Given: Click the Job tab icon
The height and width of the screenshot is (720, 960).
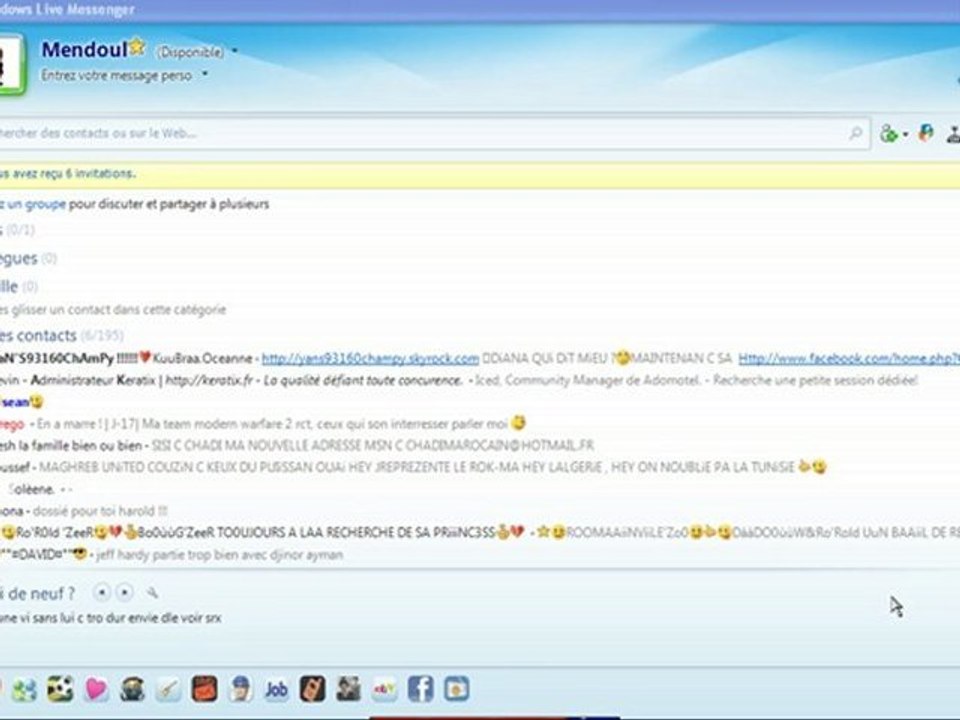Looking at the screenshot, I should tap(276, 690).
